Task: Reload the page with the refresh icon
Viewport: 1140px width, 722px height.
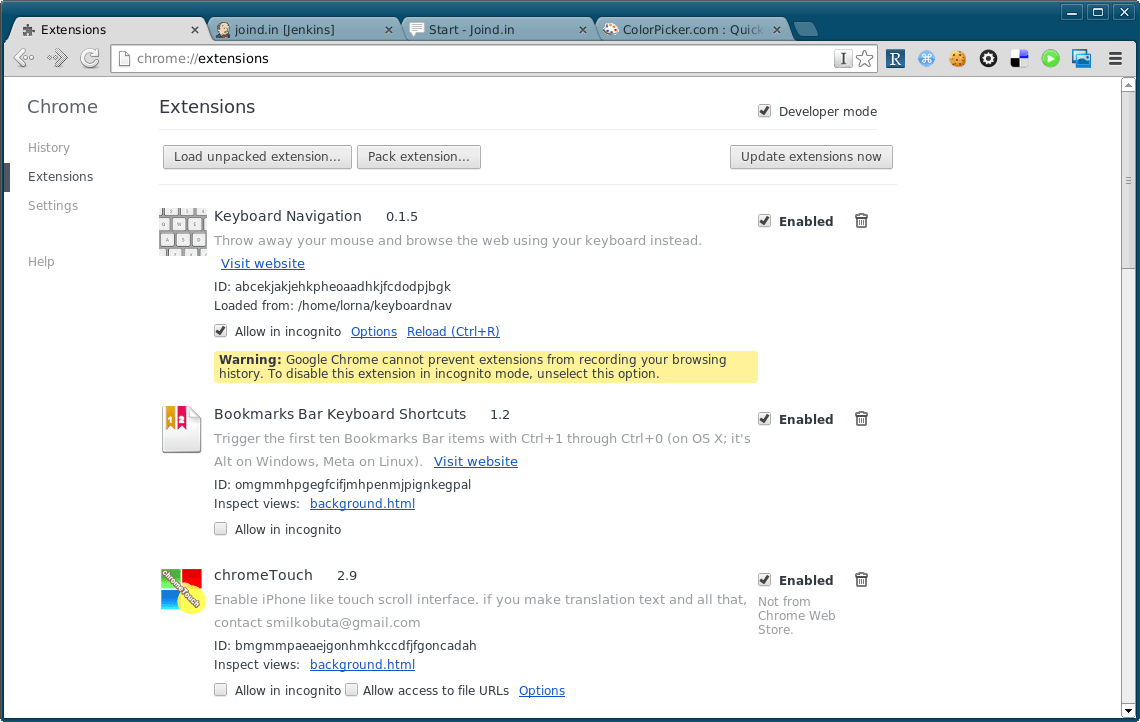Action: point(89,58)
